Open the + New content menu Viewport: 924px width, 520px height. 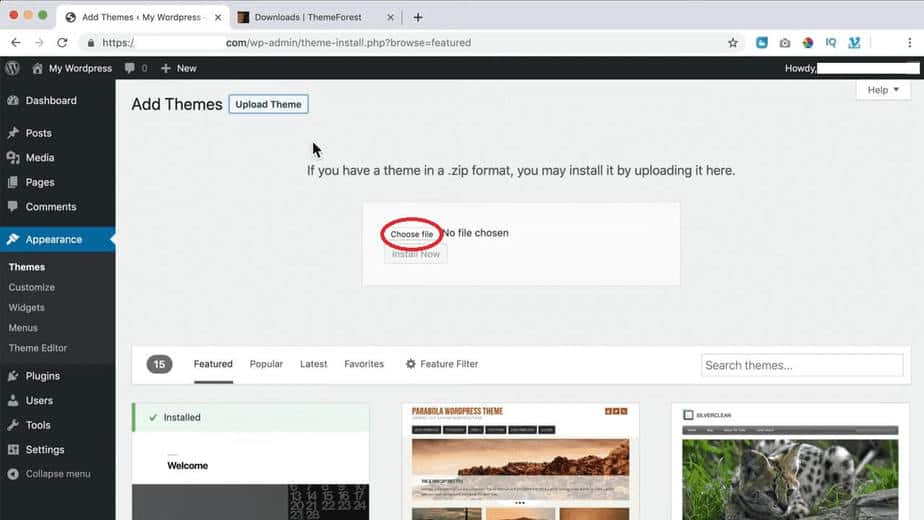coord(179,68)
